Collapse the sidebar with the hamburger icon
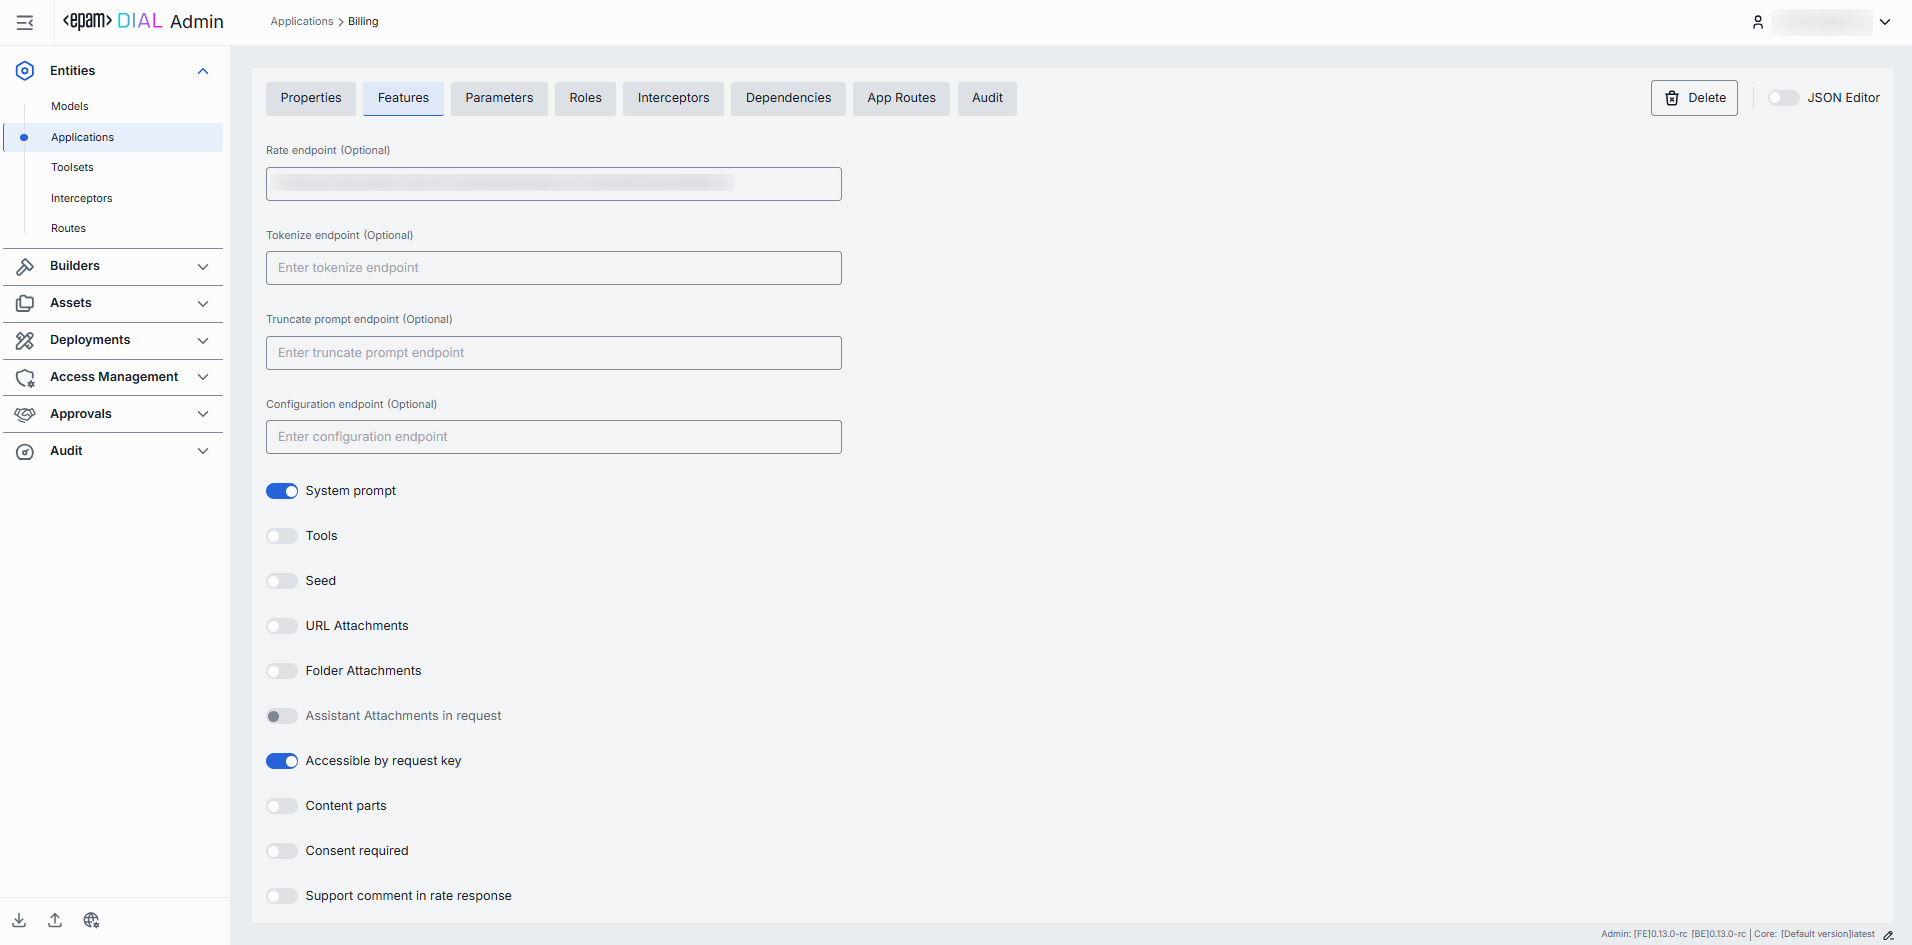Screen dimensions: 1912x945 (25, 22)
